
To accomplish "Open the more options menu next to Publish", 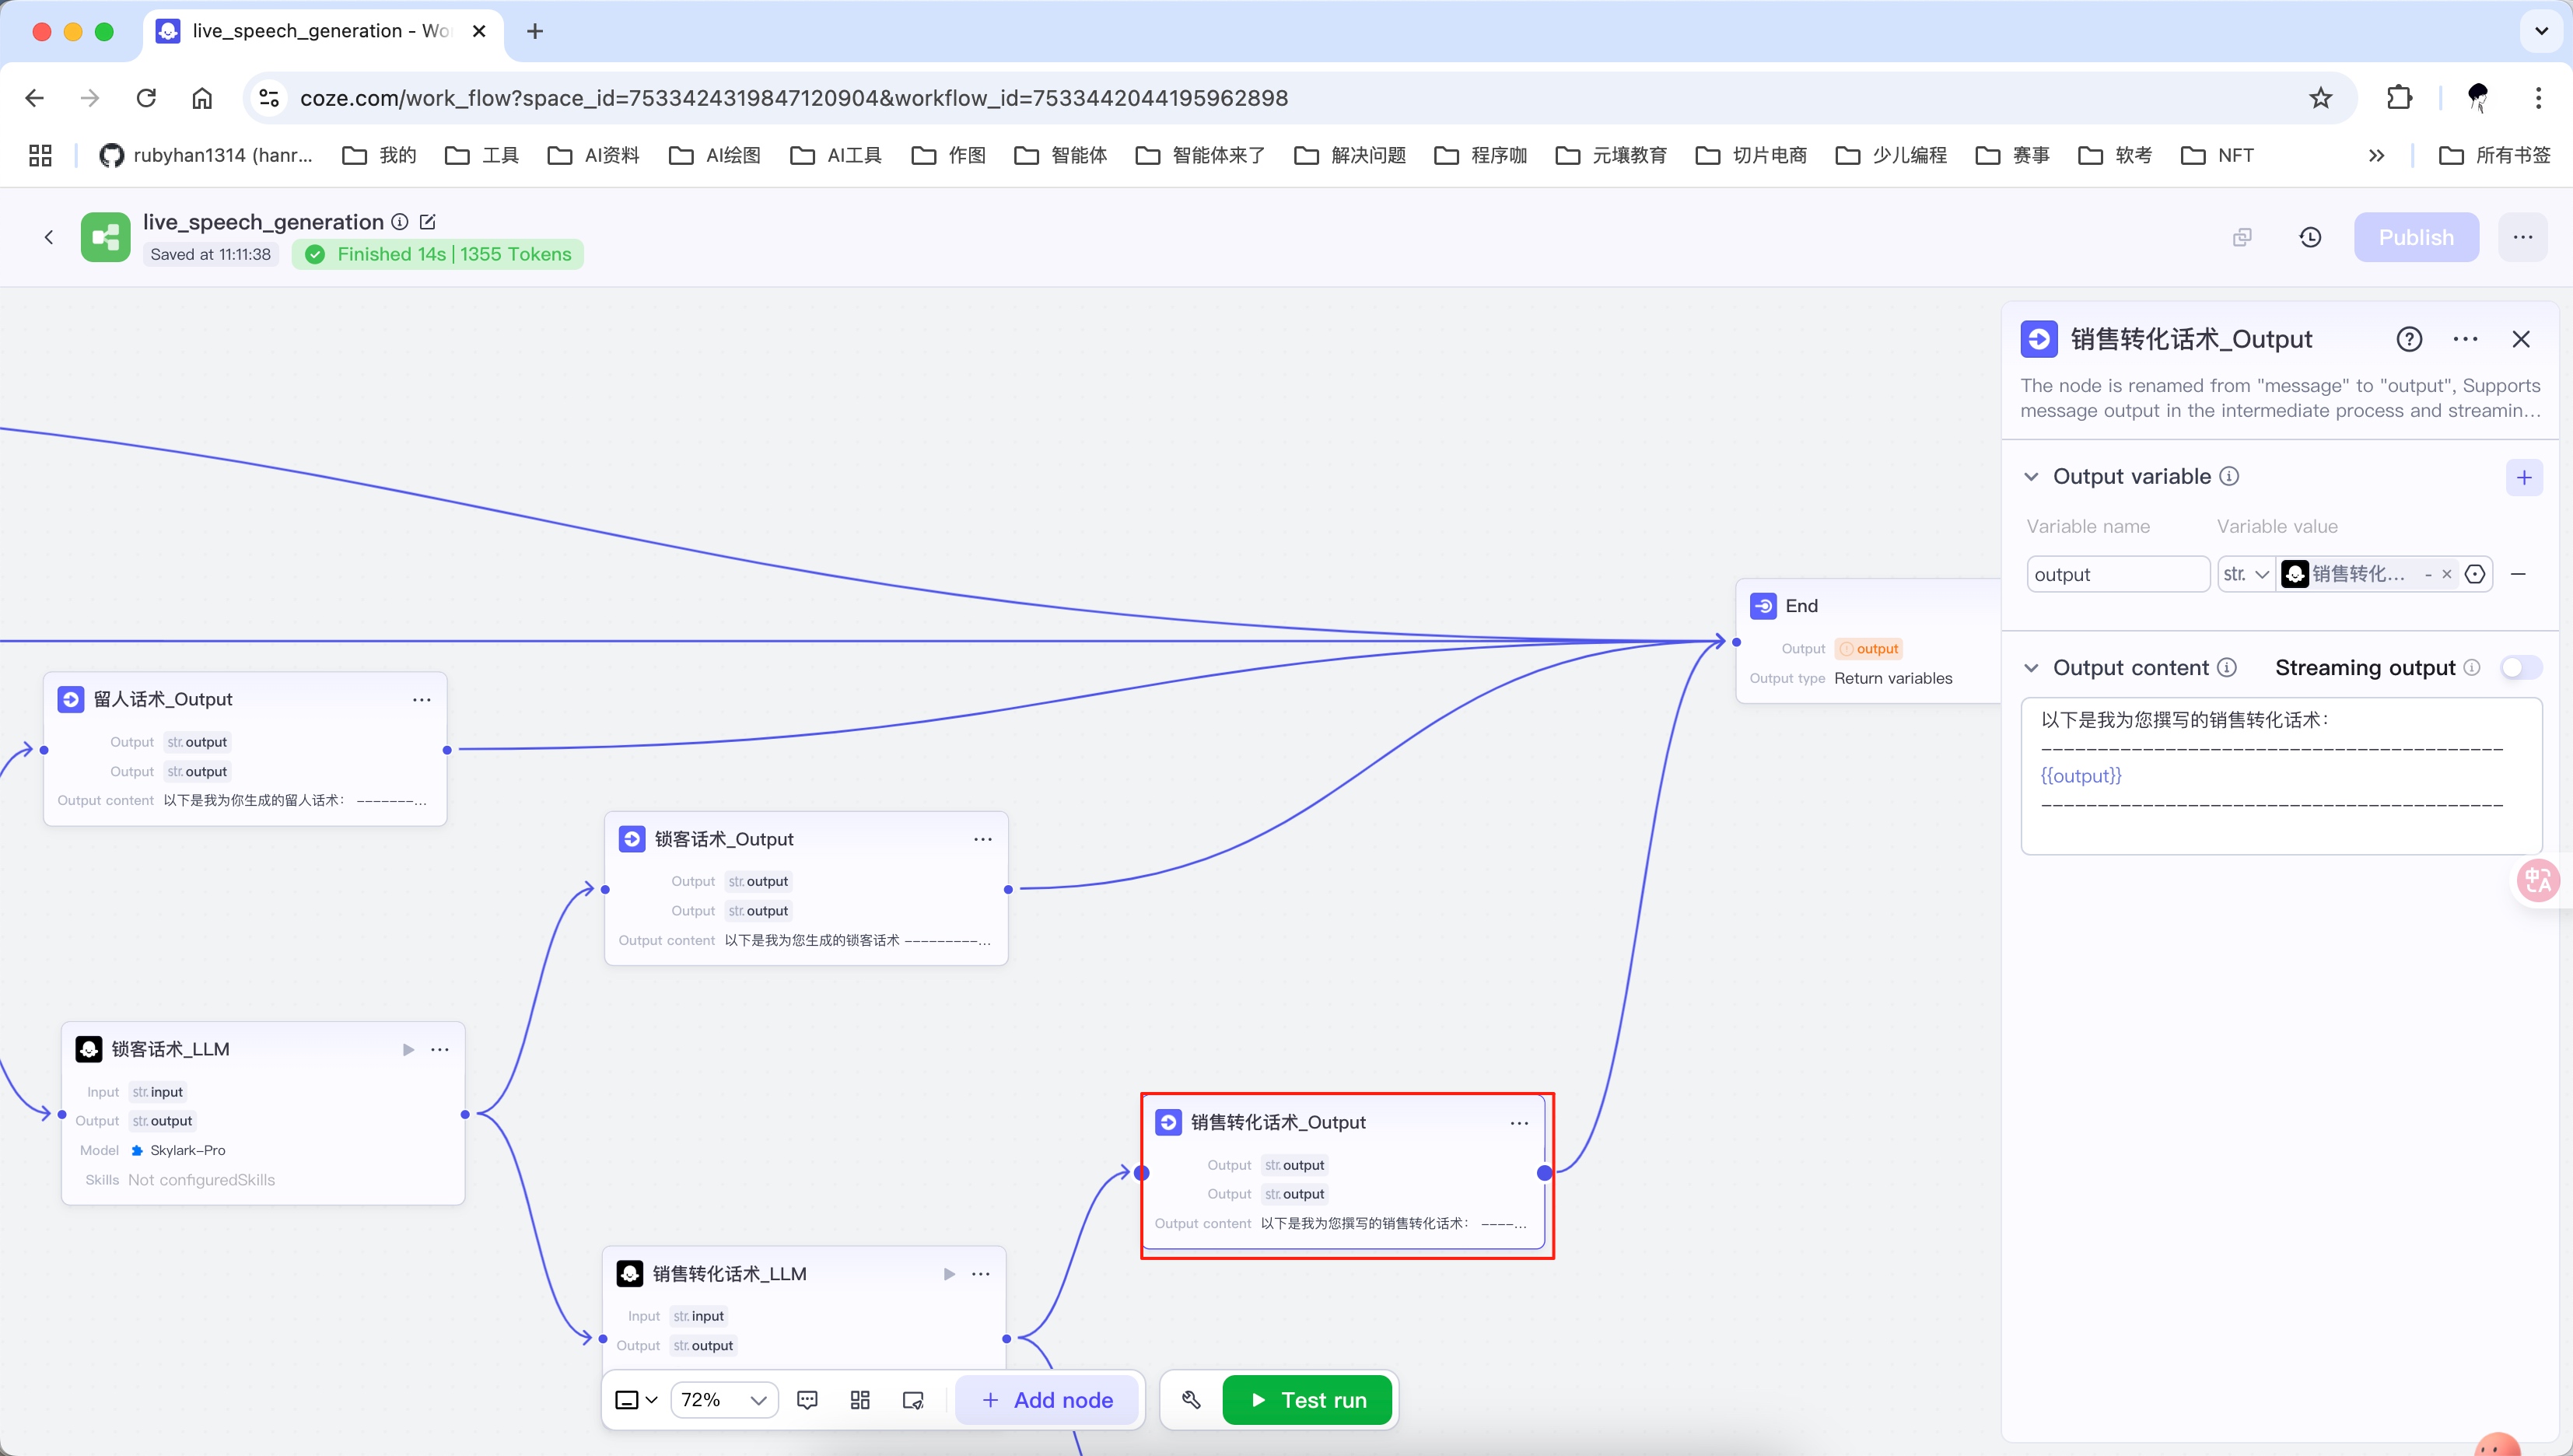I will click(2522, 237).
